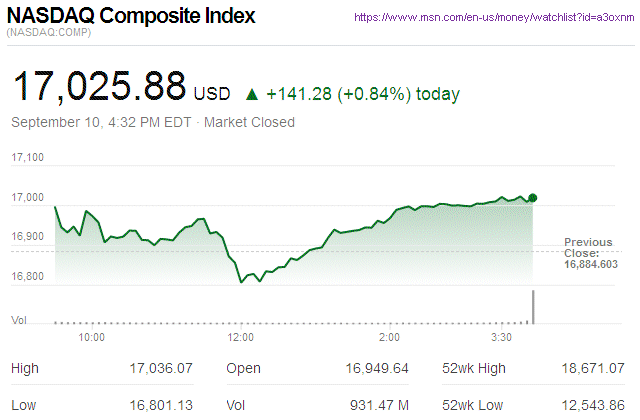
Task: Click the 10:00 time axis label
Action: click(x=92, y=338)
